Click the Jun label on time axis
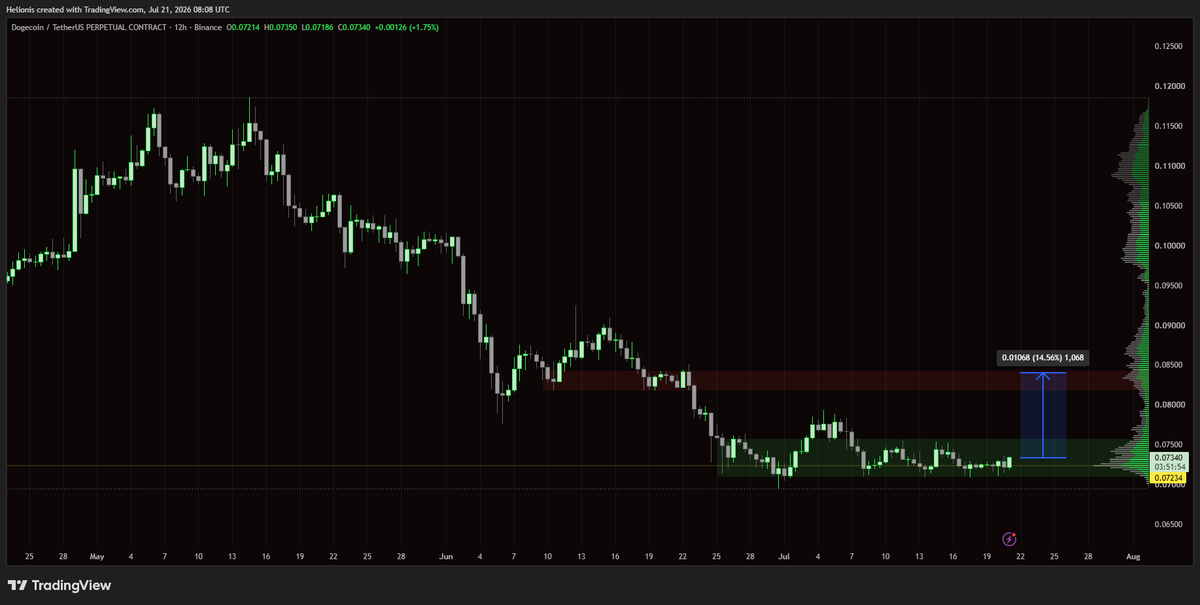 click(445, 555)
